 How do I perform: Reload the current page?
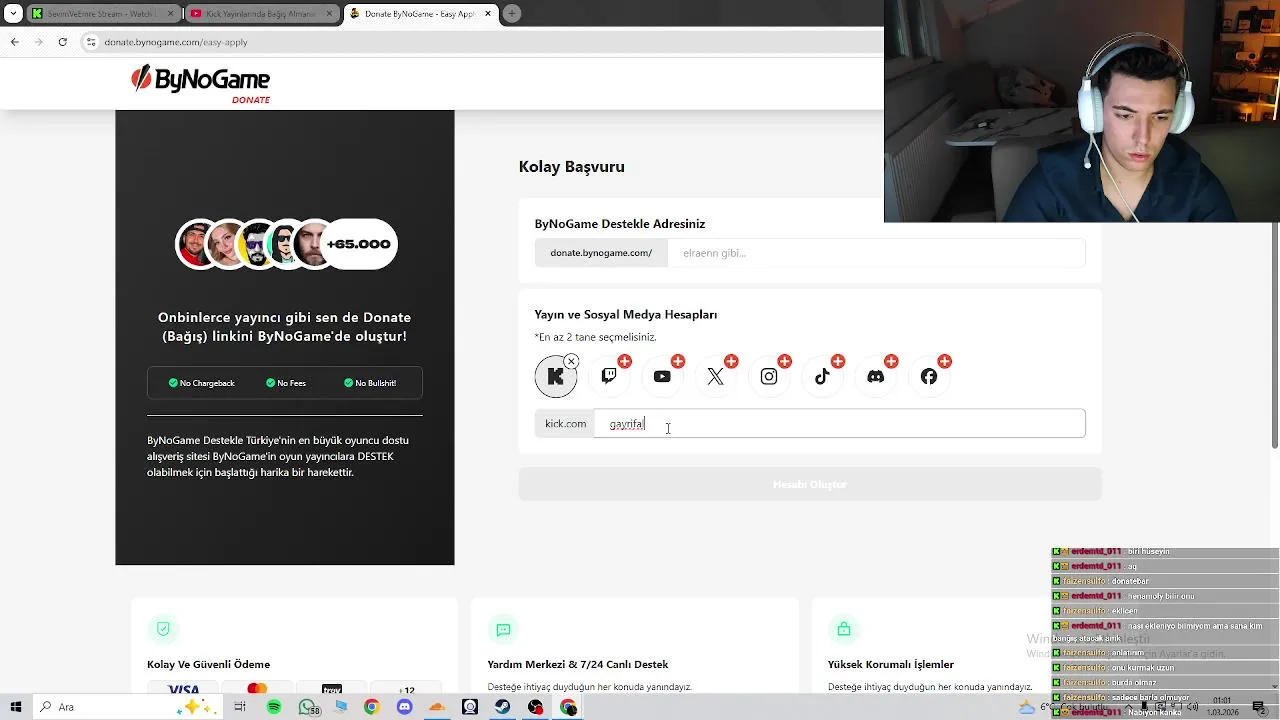62,42
